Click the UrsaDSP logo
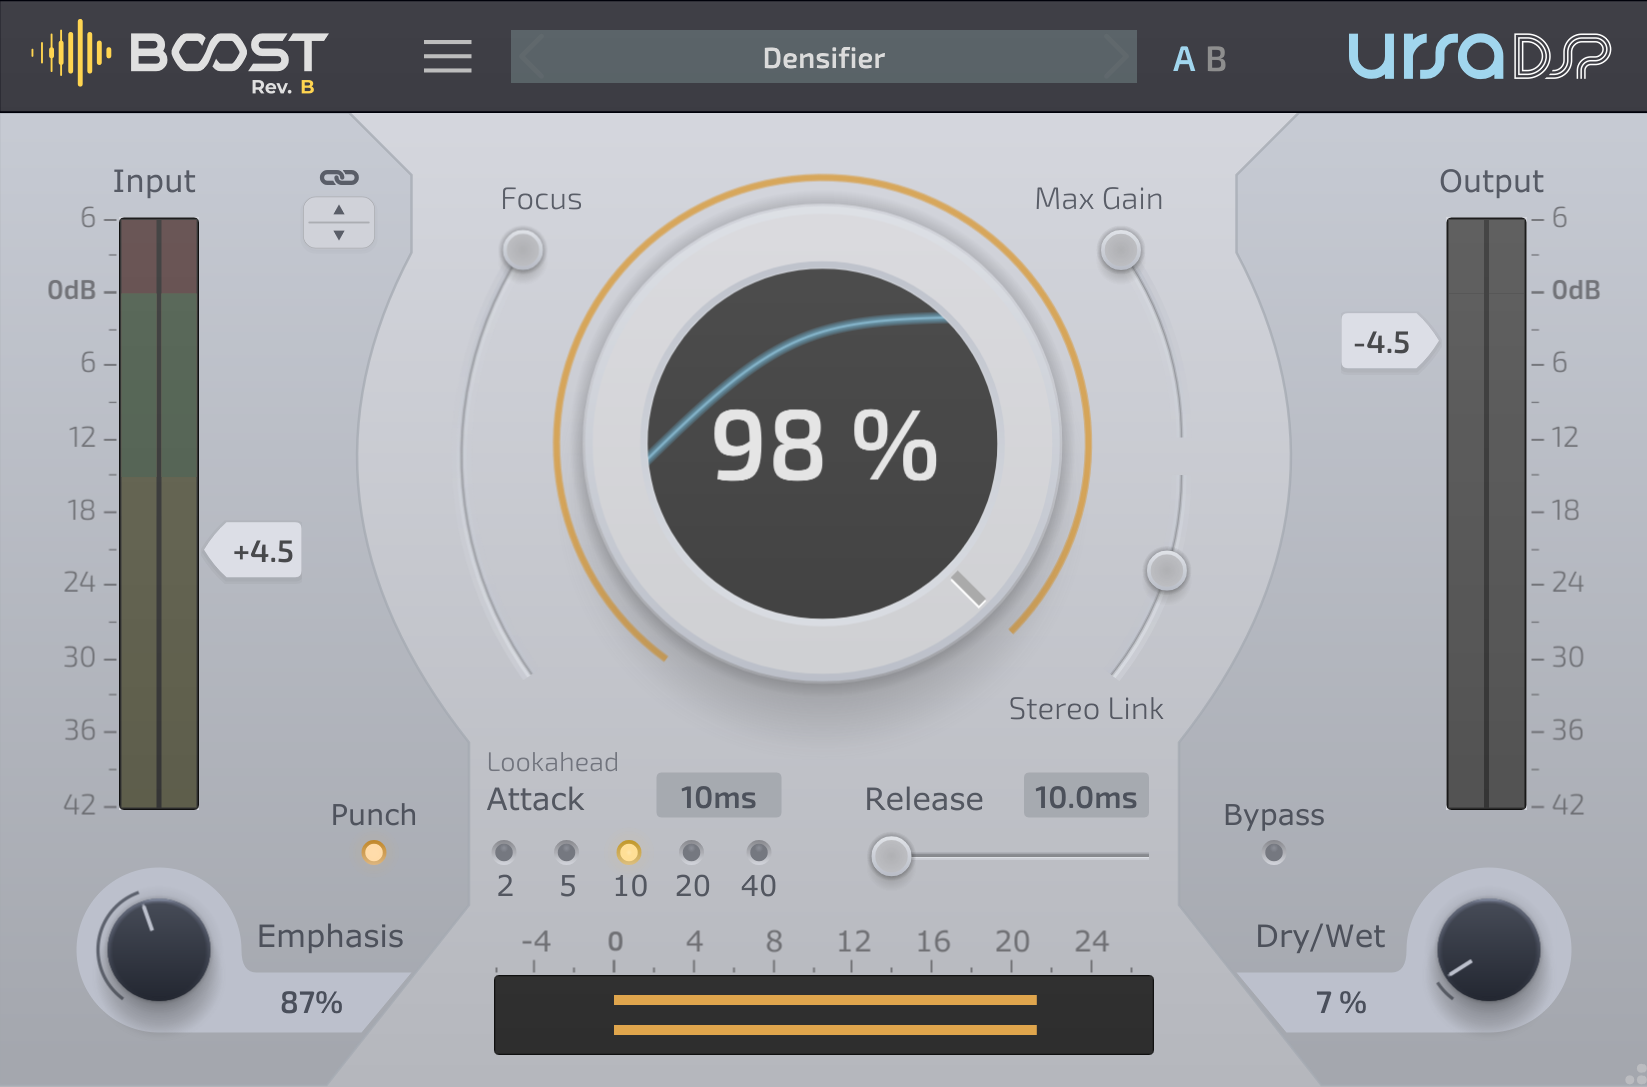The width and height of the screenshot is (1647, 1087). (1479, 56)
